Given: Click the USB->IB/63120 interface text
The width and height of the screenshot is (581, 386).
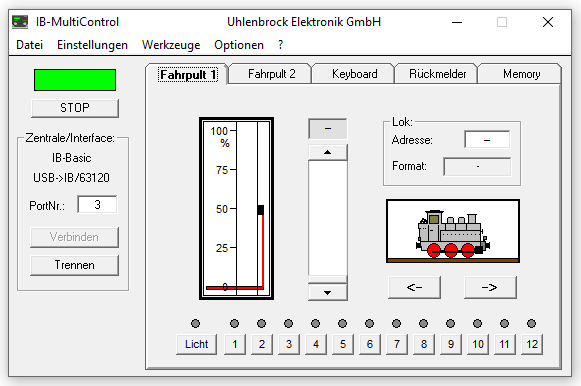Looking at the screenshot, I should [x=71, y=178].
